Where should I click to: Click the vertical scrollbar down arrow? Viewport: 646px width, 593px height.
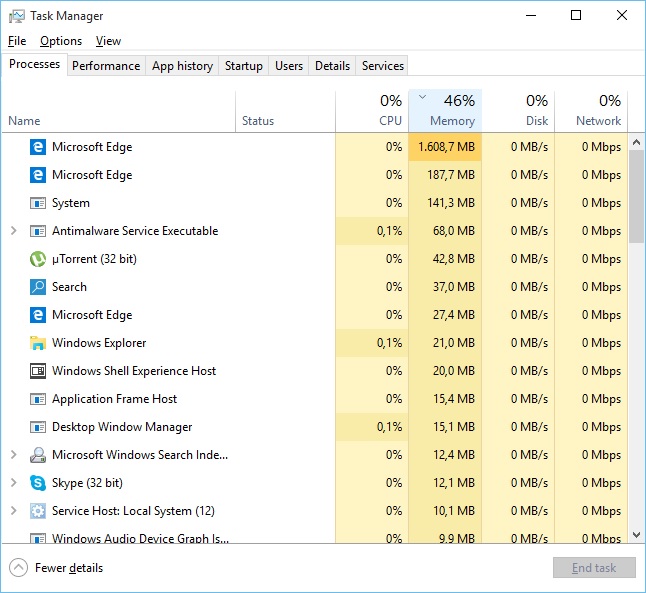click(x=636, y=536)
